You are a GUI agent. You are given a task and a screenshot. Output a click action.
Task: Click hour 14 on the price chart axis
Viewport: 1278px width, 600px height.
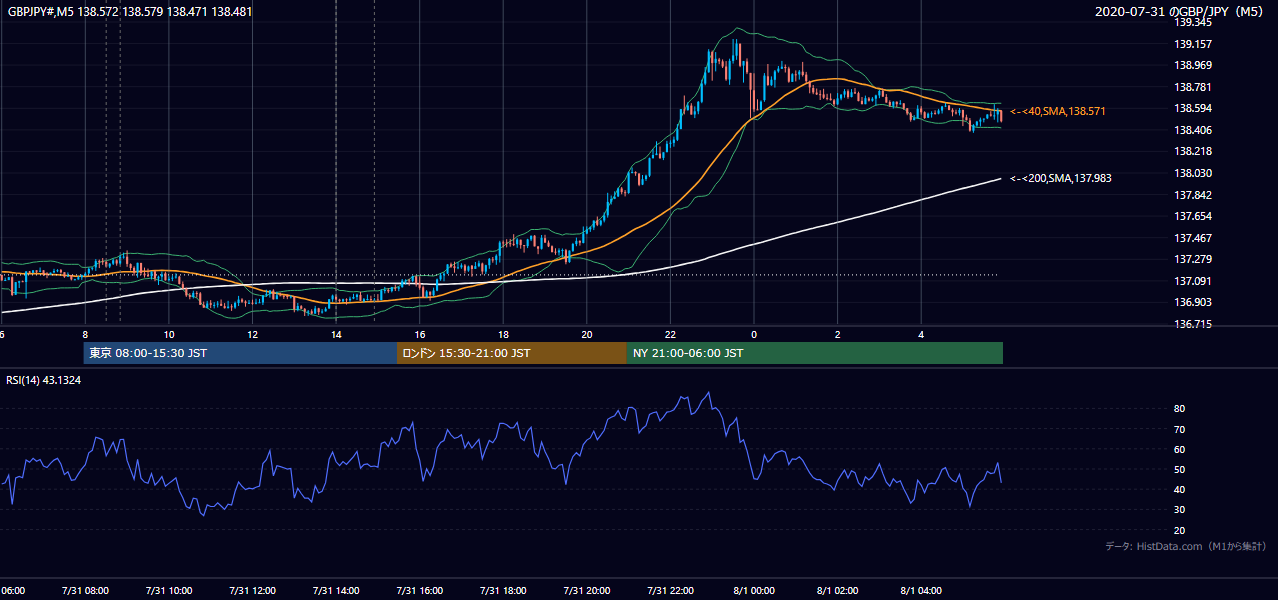(x=337, y=334)
